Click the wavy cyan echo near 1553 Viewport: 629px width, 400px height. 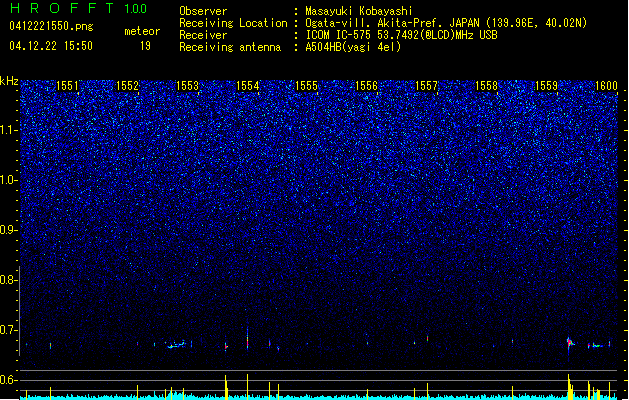click(x=177, y=345)
